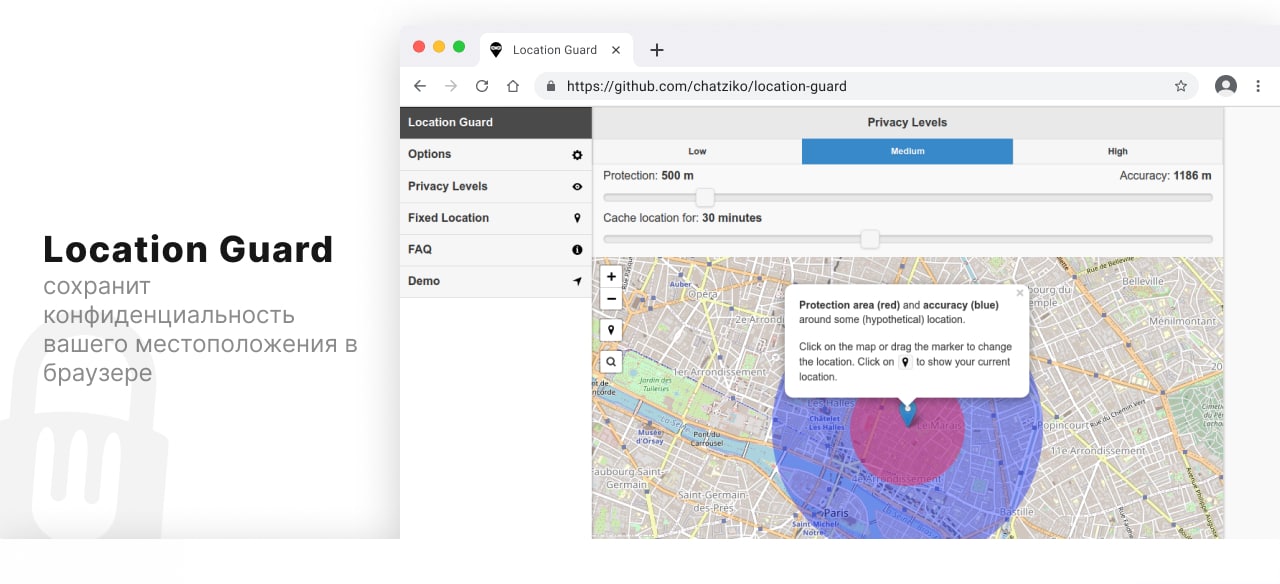
Task: Open the Demo sidebar entry
Action: (x=495, y=281)
